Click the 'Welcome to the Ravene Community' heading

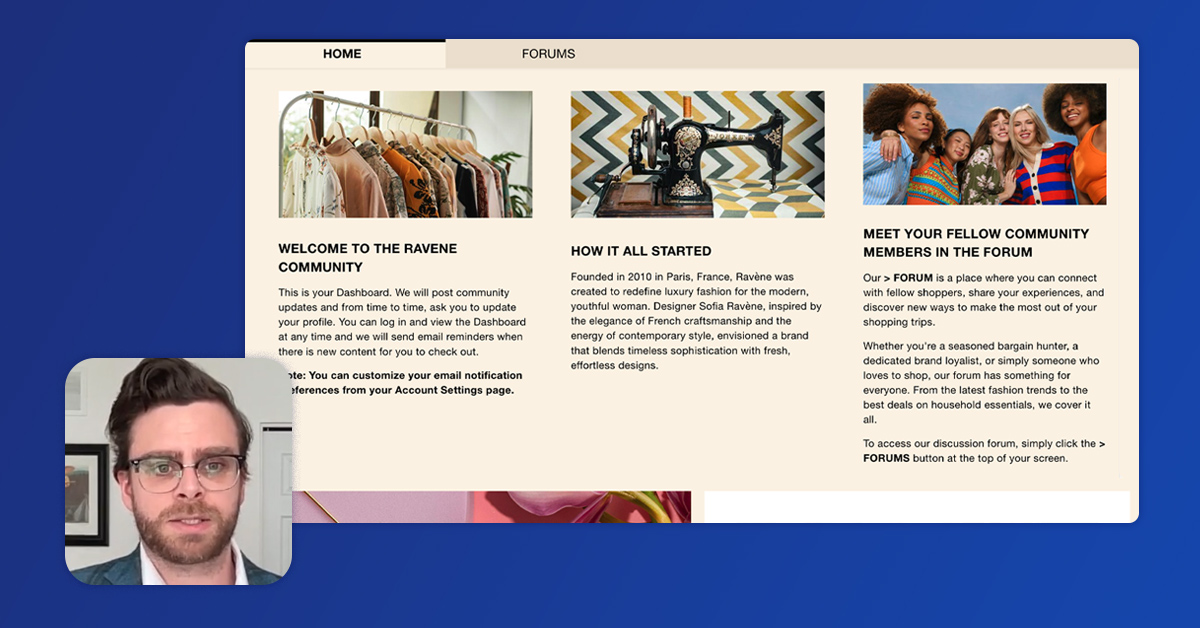pos(367,258)
